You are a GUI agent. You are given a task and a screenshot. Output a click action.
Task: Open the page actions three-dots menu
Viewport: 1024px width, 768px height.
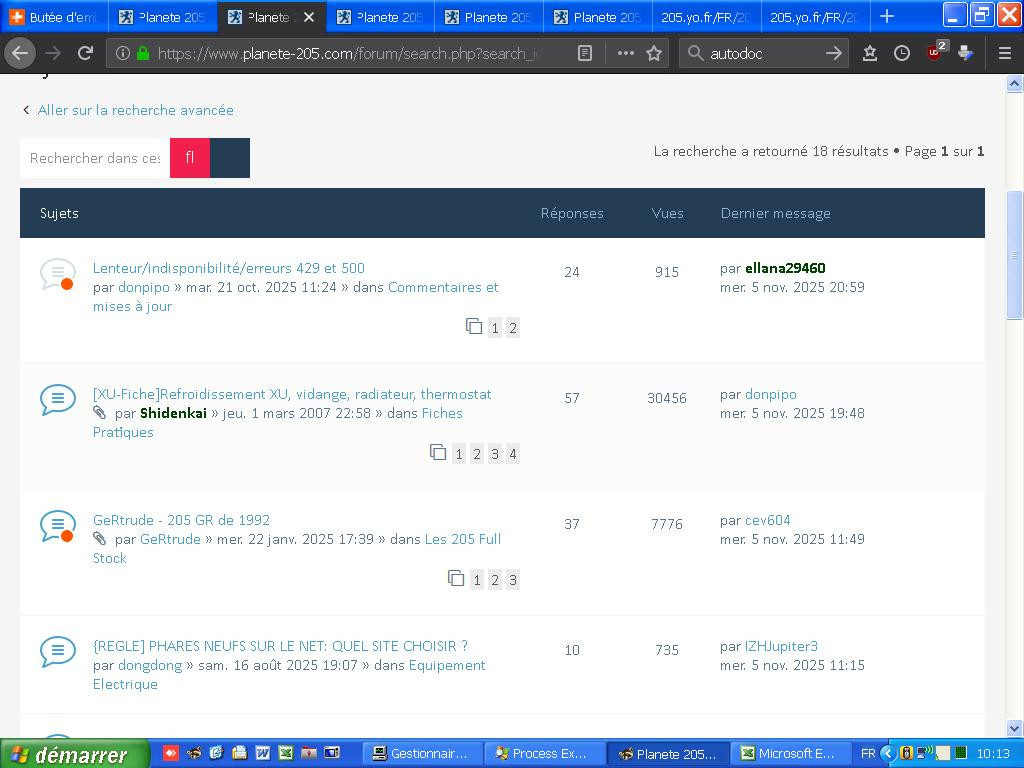626,53
